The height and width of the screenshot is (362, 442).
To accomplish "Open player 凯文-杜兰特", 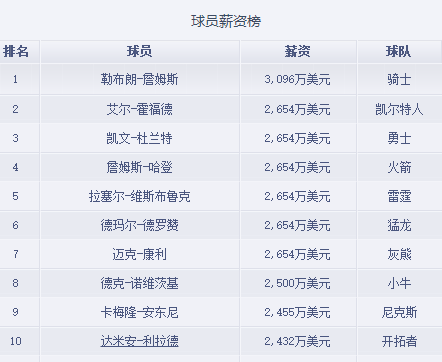I will click(x=139, y=138).
